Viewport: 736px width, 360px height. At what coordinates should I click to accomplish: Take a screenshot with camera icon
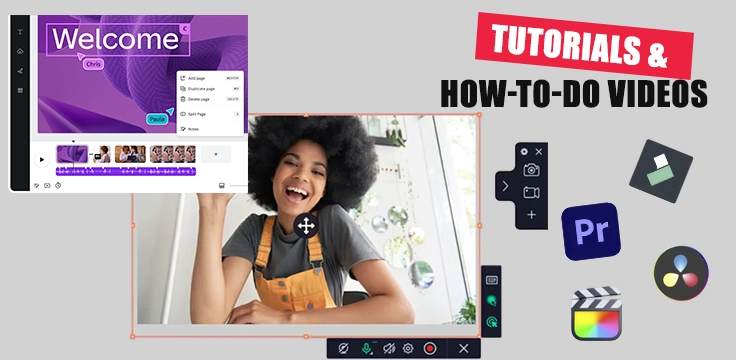[x=531, y=170]
